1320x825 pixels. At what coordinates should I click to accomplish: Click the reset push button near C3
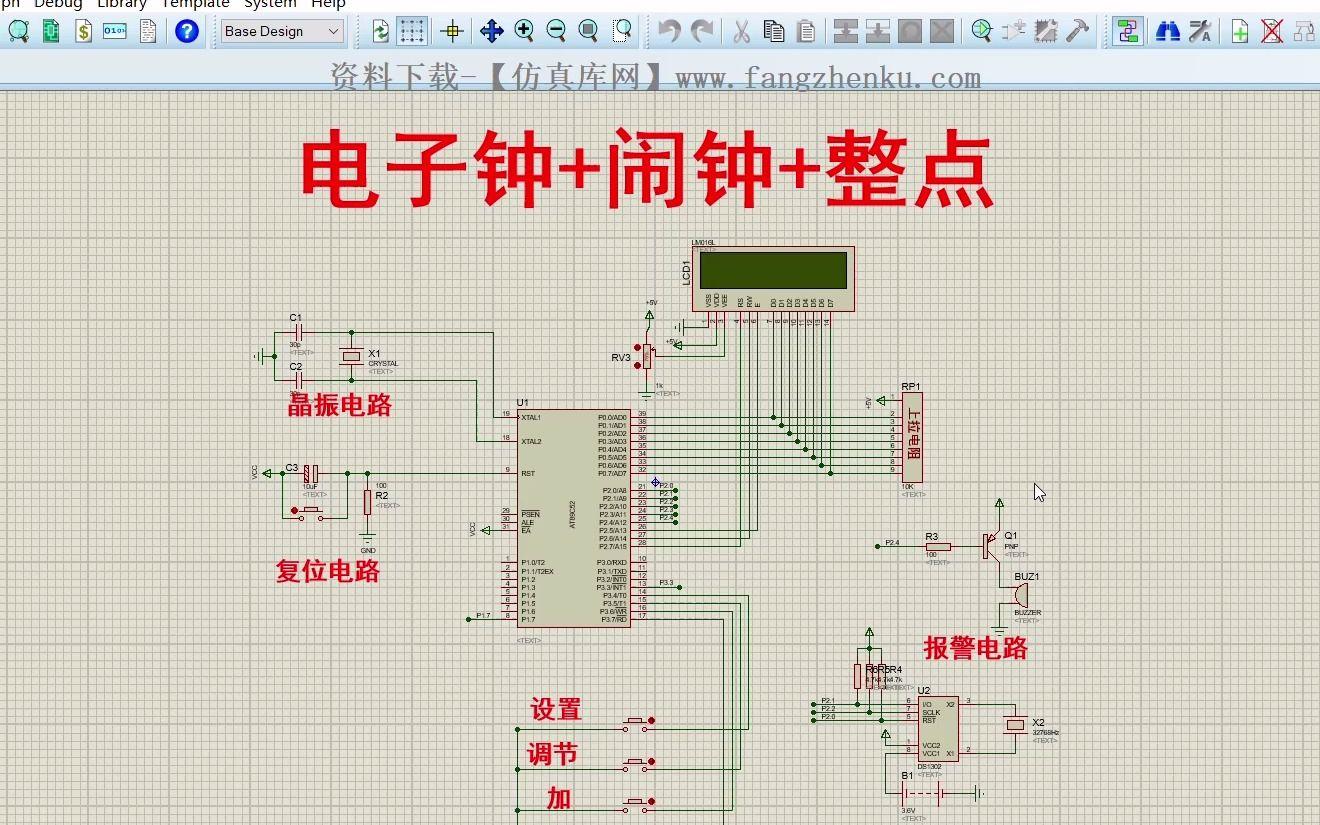coord(308,512)
